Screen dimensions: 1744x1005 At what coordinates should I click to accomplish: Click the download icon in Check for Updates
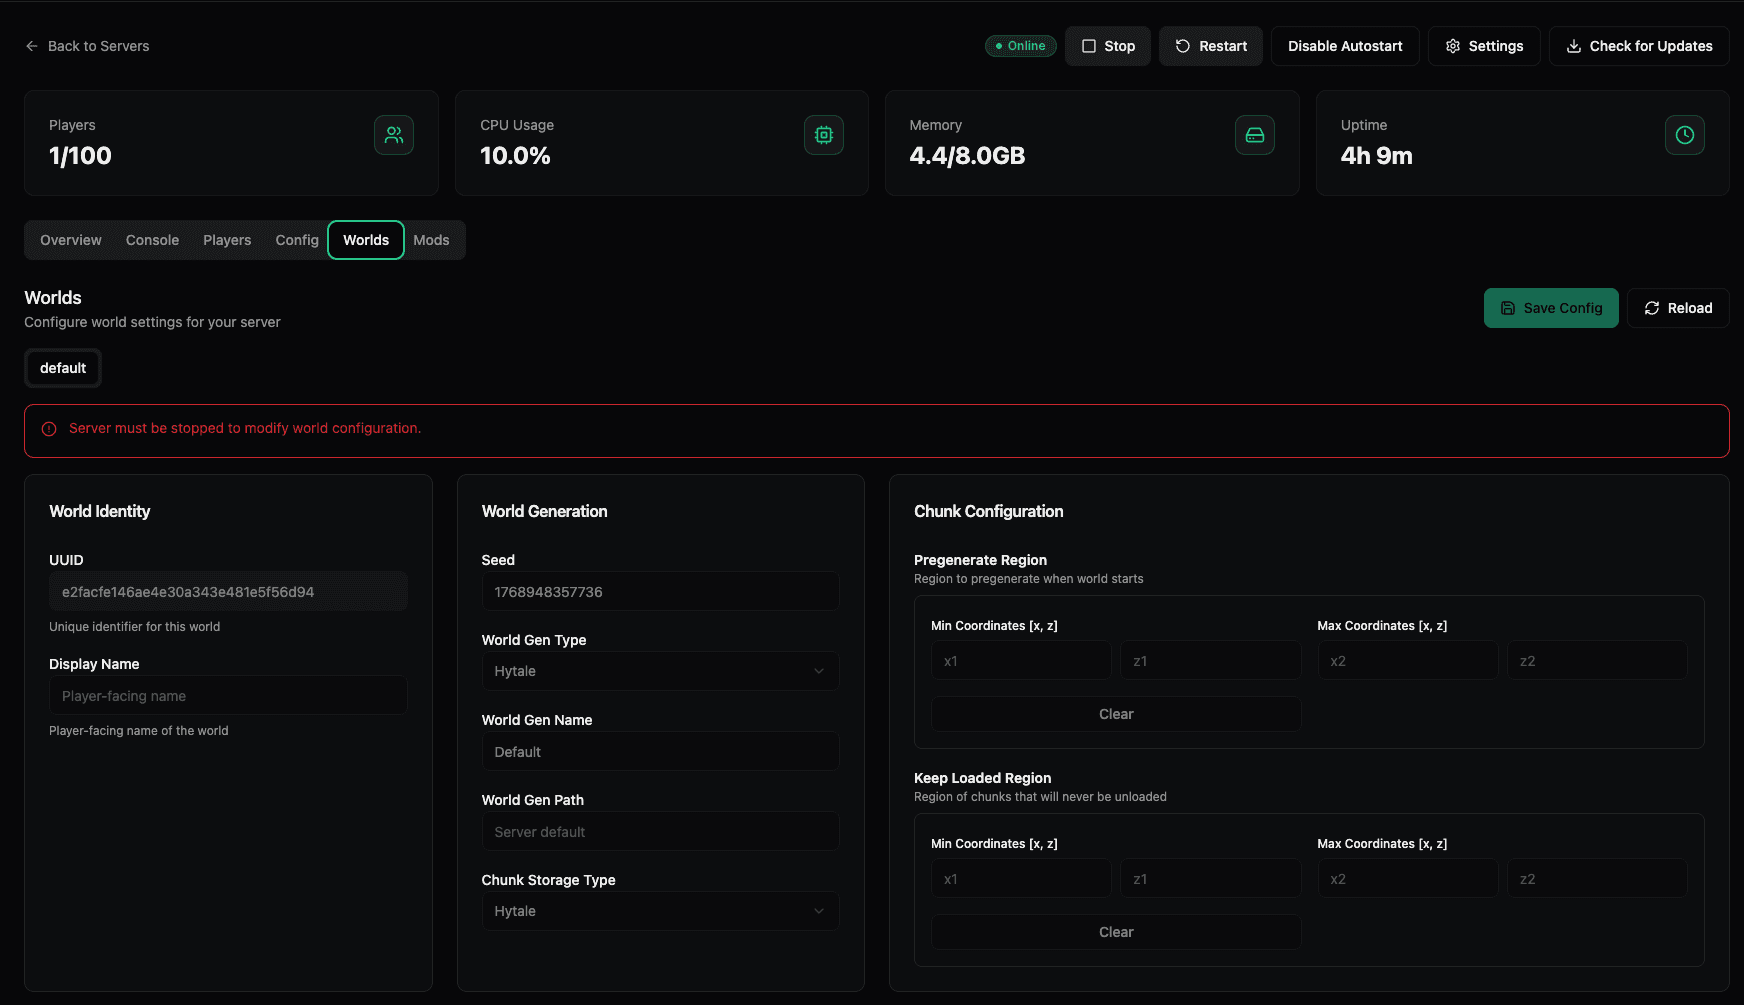point(1574,46)
